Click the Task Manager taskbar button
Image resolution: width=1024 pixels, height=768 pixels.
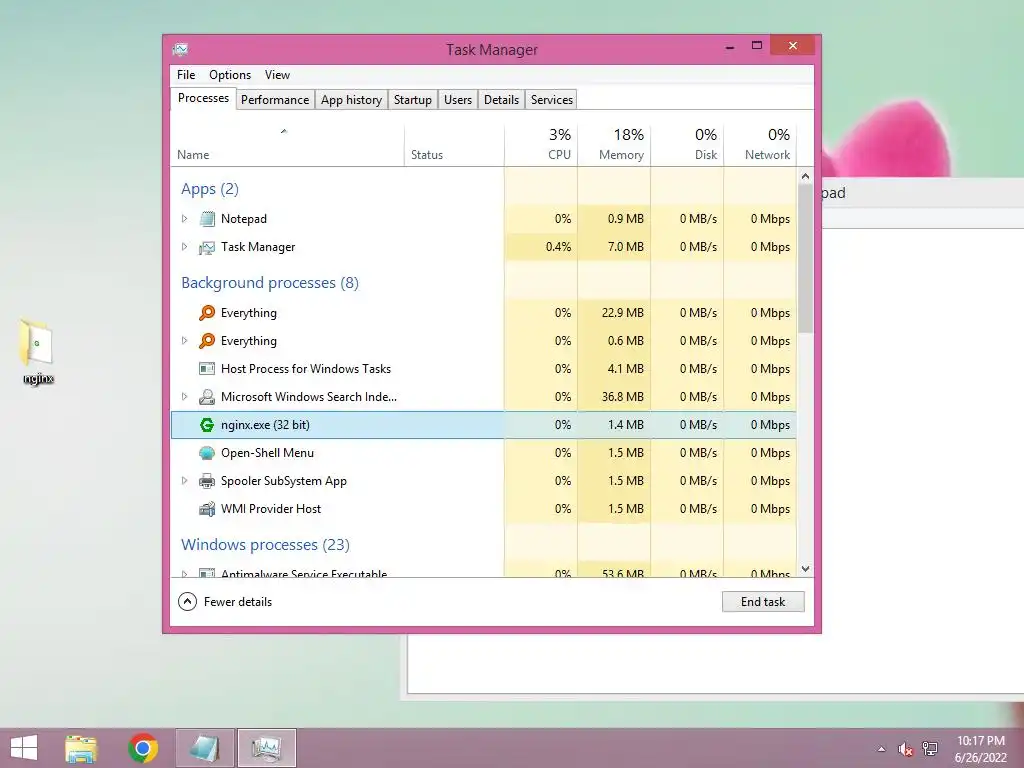[266, 748]
